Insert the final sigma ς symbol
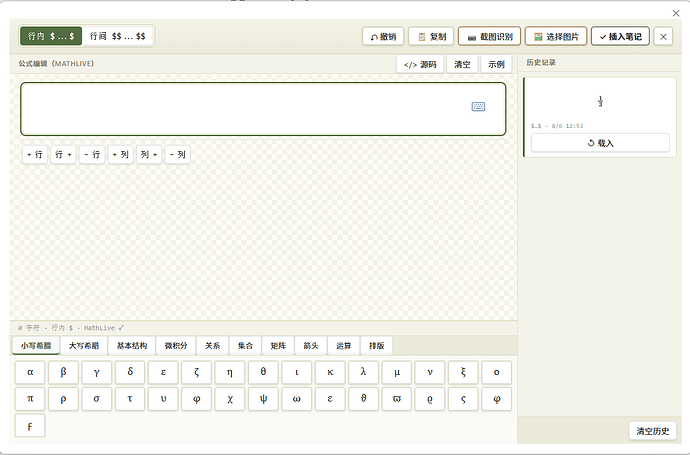690x455 pixels. 463,399
